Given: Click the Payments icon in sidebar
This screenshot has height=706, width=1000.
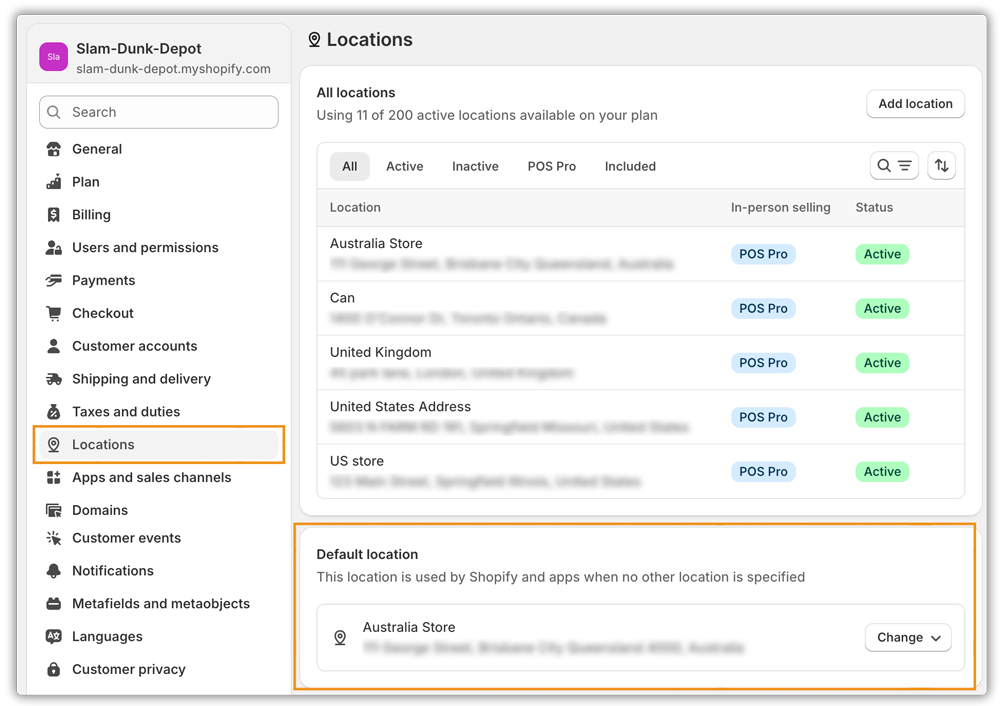Looking at the screenshot, I should pos(54,281).
